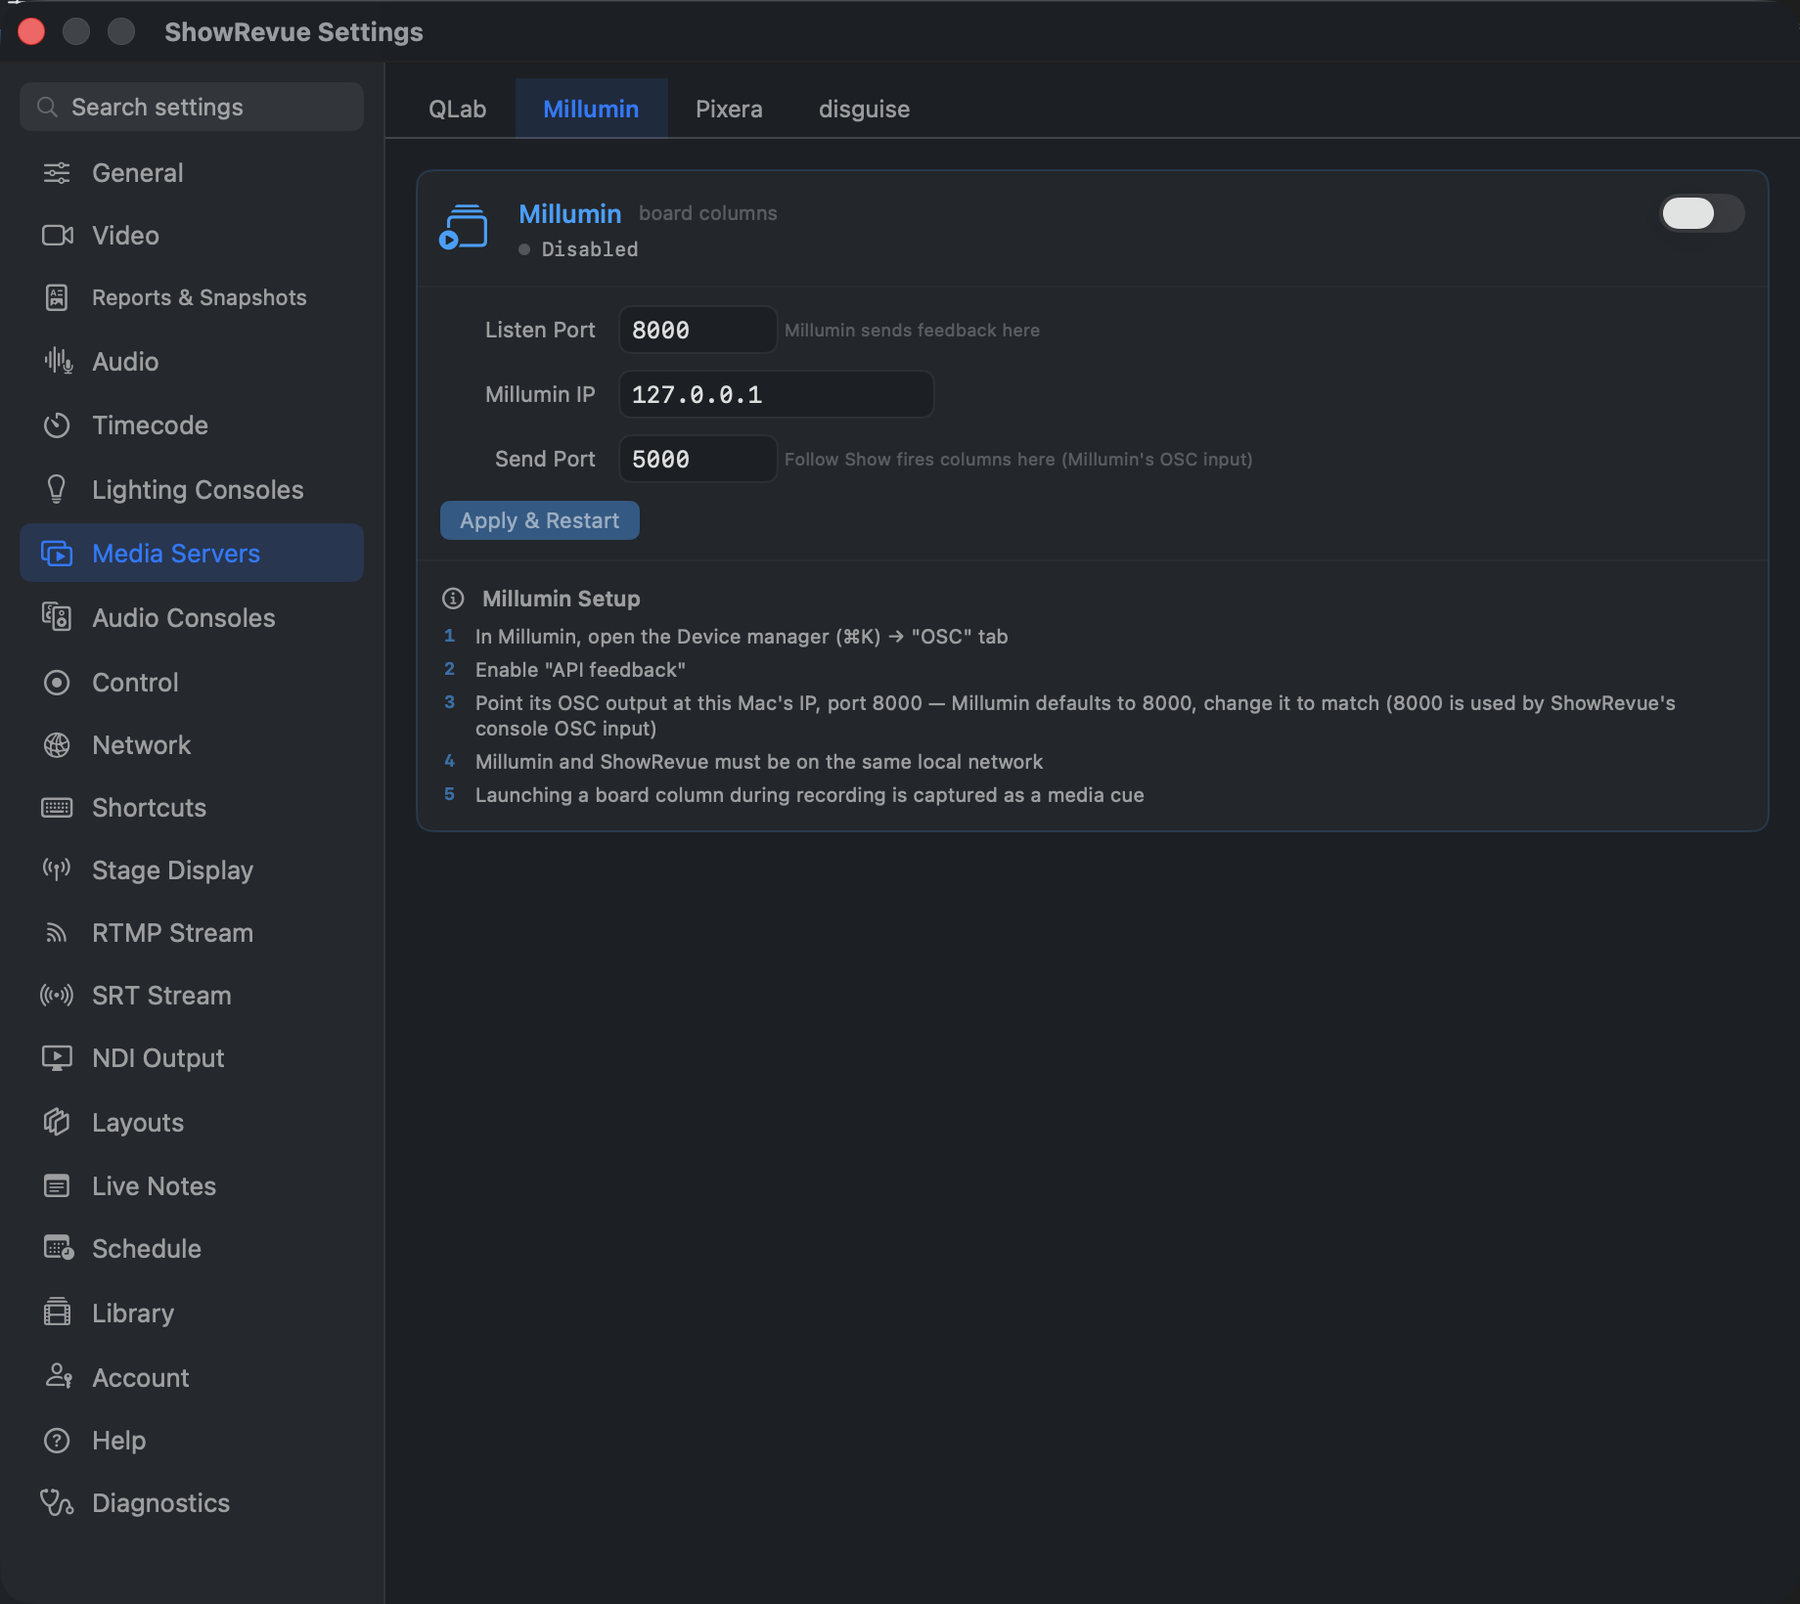The width and height of the screenshot is (1800, 1604).
Task: Click the Apply & Restart button
Action: (539, 520)
